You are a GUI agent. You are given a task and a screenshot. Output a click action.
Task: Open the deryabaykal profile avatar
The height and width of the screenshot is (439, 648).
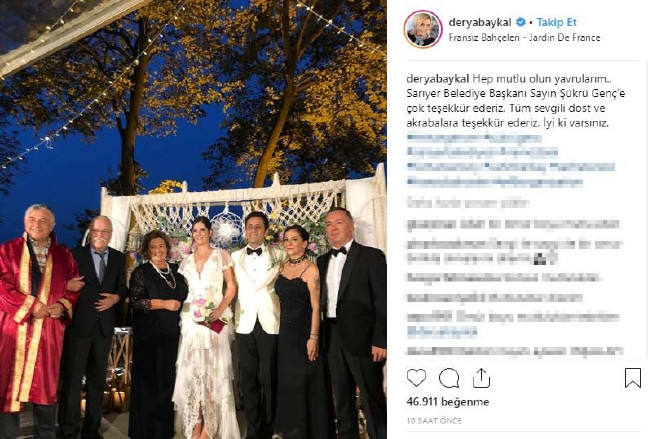click(x=423, y=29)
